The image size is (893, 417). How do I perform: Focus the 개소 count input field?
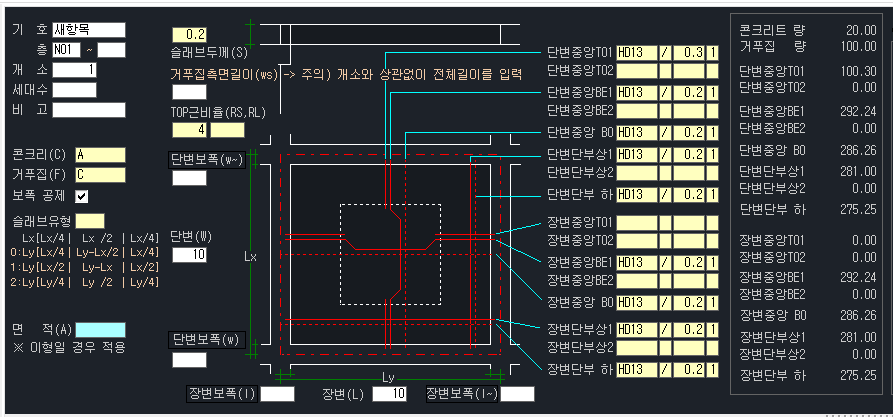[x=74, y=70]
